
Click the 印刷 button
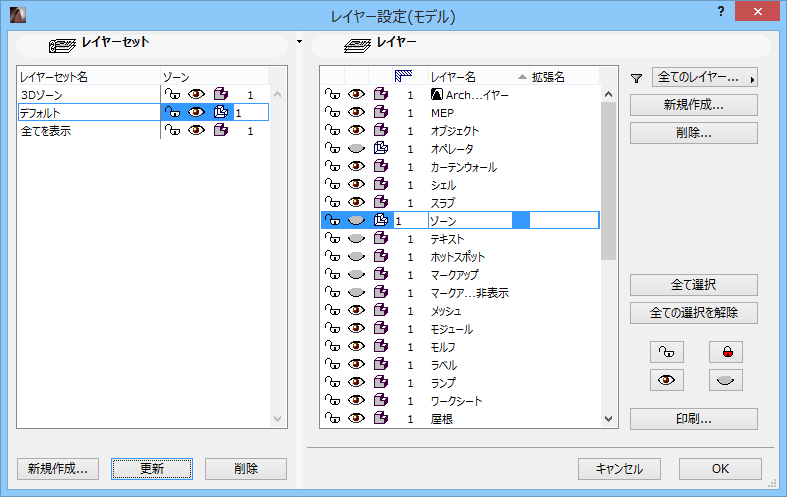[694, 419]
